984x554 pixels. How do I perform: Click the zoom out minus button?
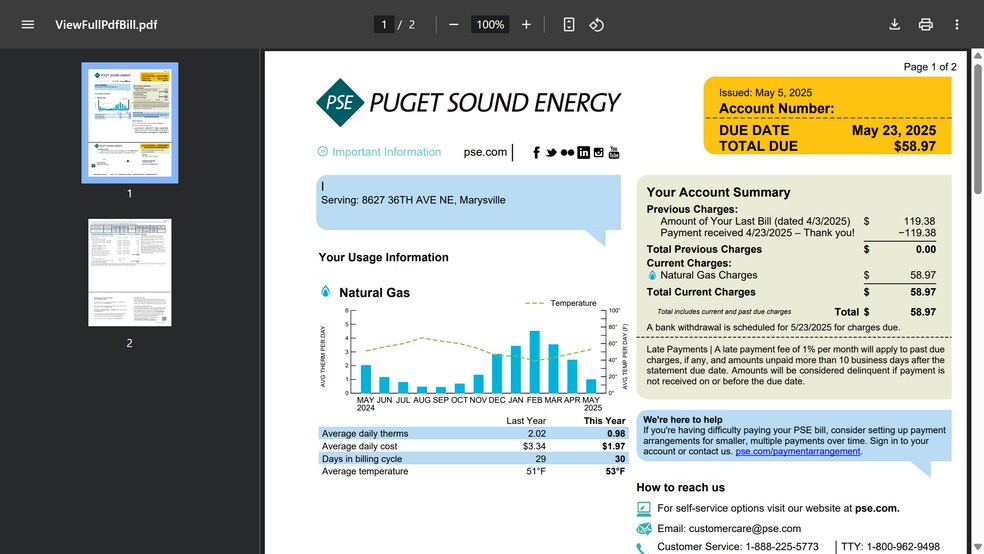point(454,24)
